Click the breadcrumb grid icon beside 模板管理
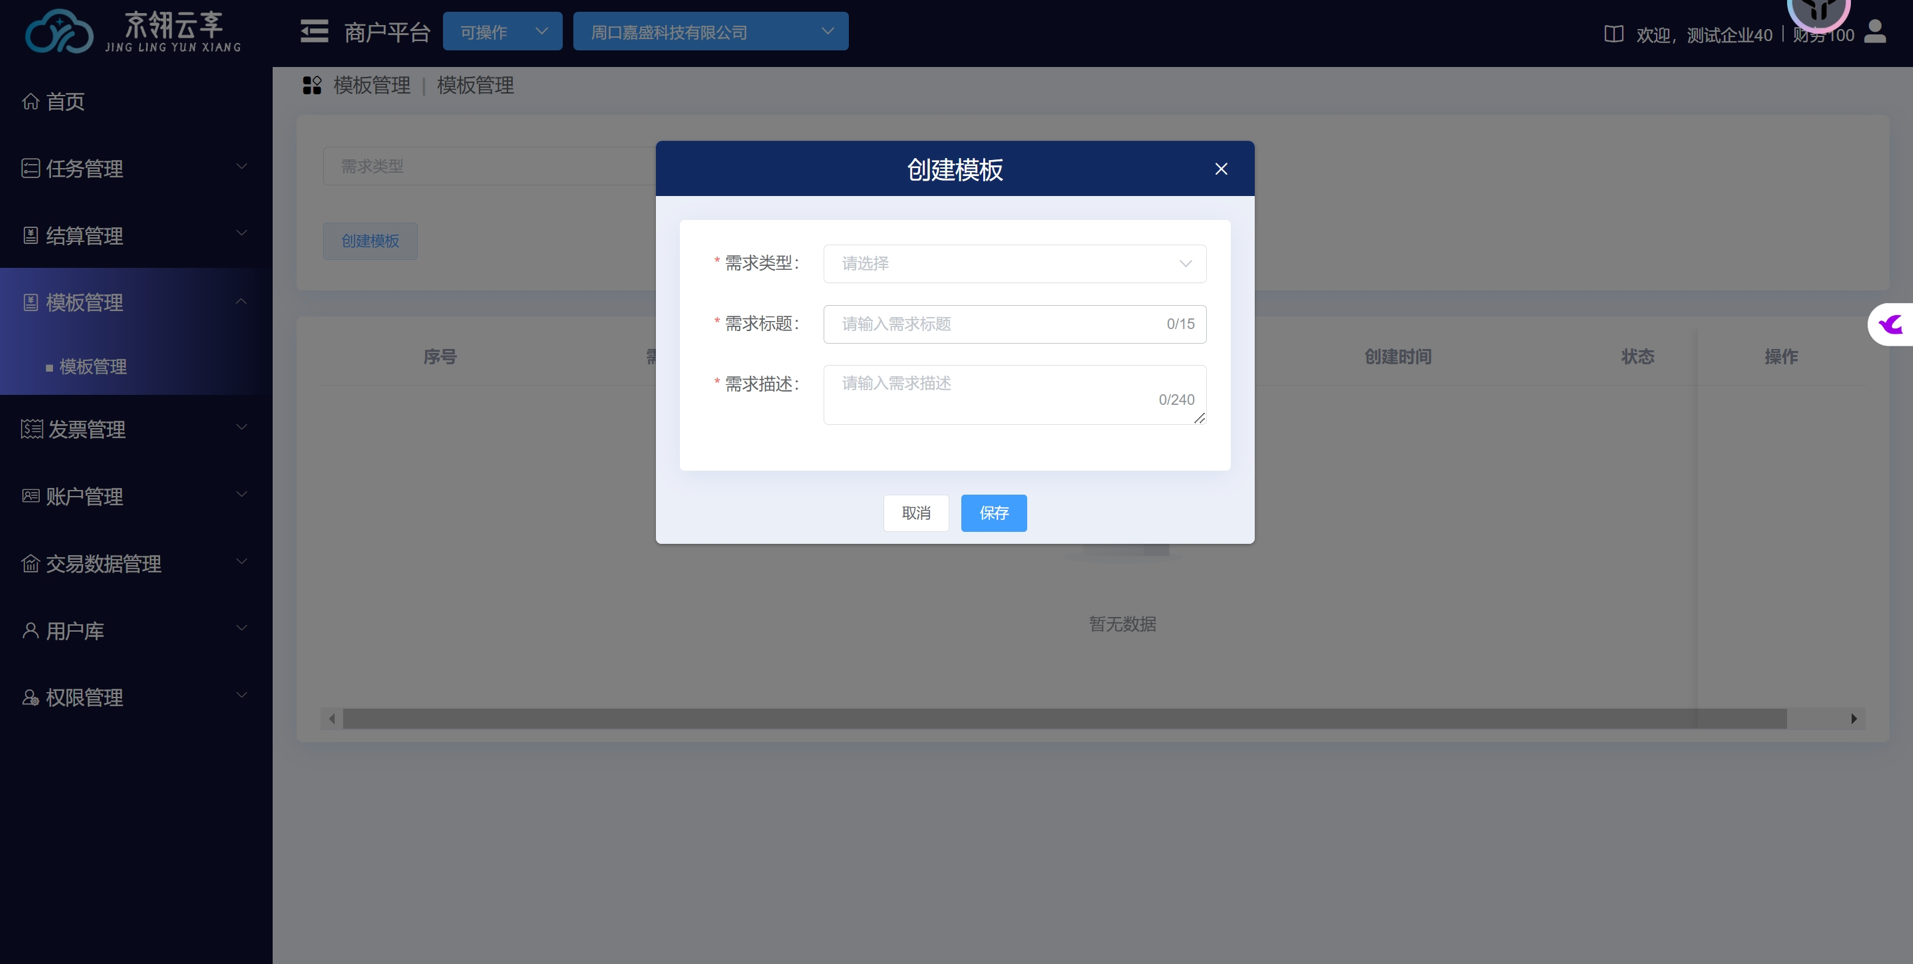 point(312,86)
